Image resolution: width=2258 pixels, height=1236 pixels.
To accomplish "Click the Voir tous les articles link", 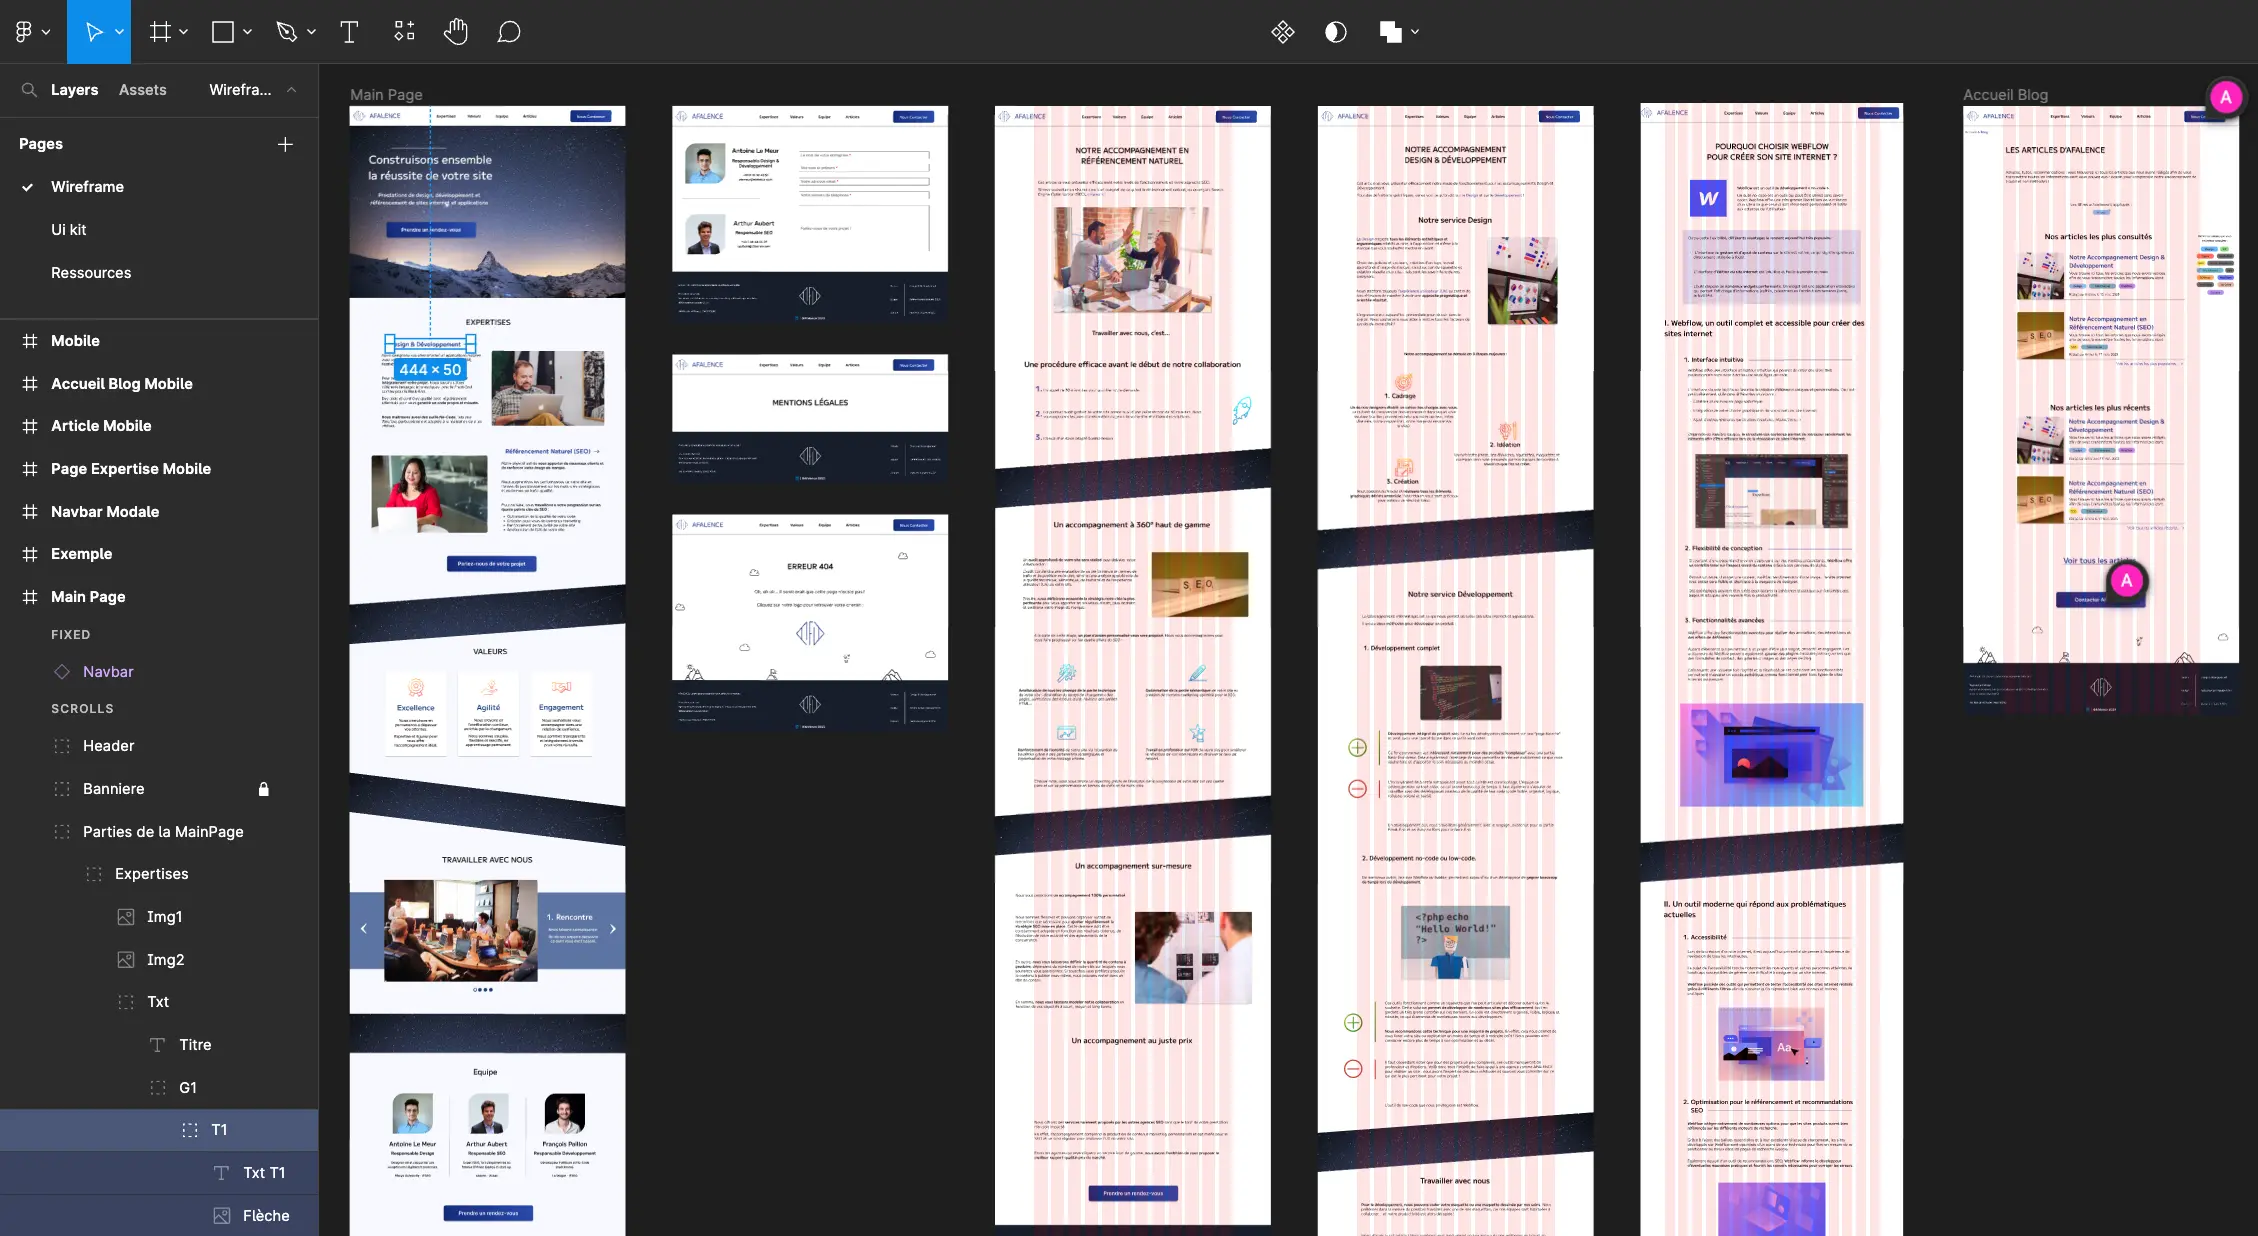I will pyautogui.click(x=2099, y=561).
